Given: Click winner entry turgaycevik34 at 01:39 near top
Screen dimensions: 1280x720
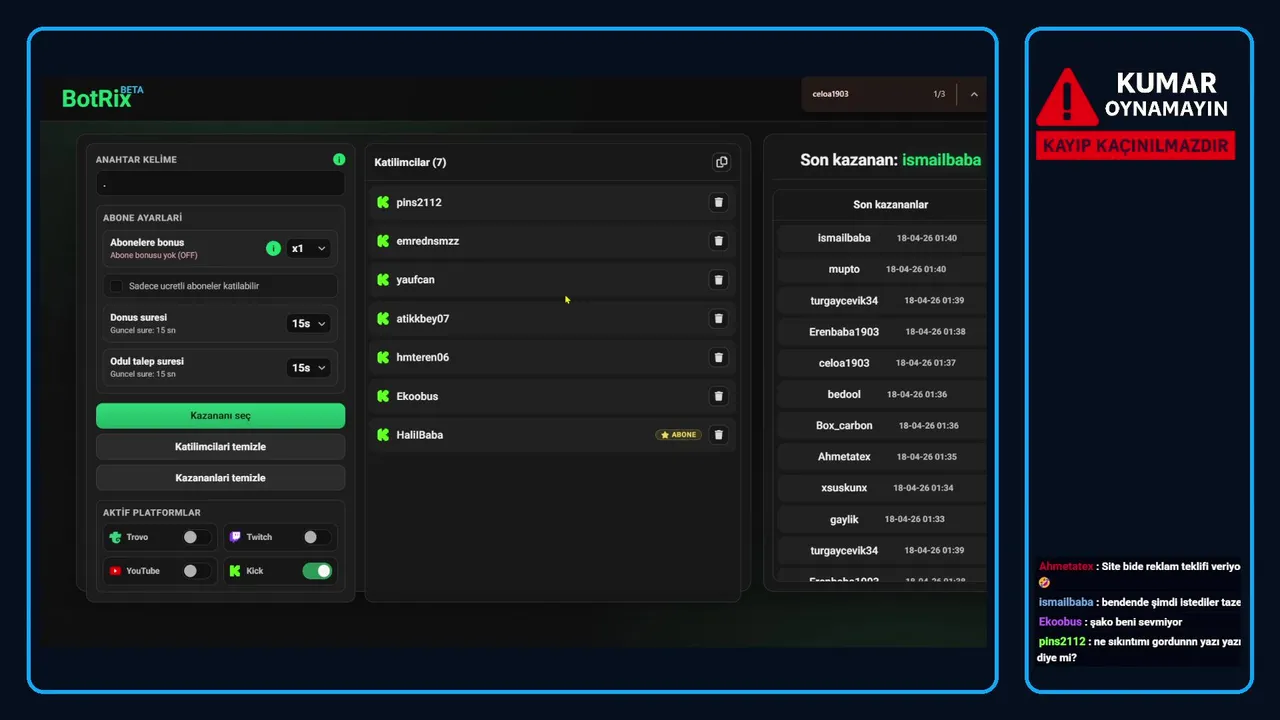Looking at the screenshot, I should point(882,300).
